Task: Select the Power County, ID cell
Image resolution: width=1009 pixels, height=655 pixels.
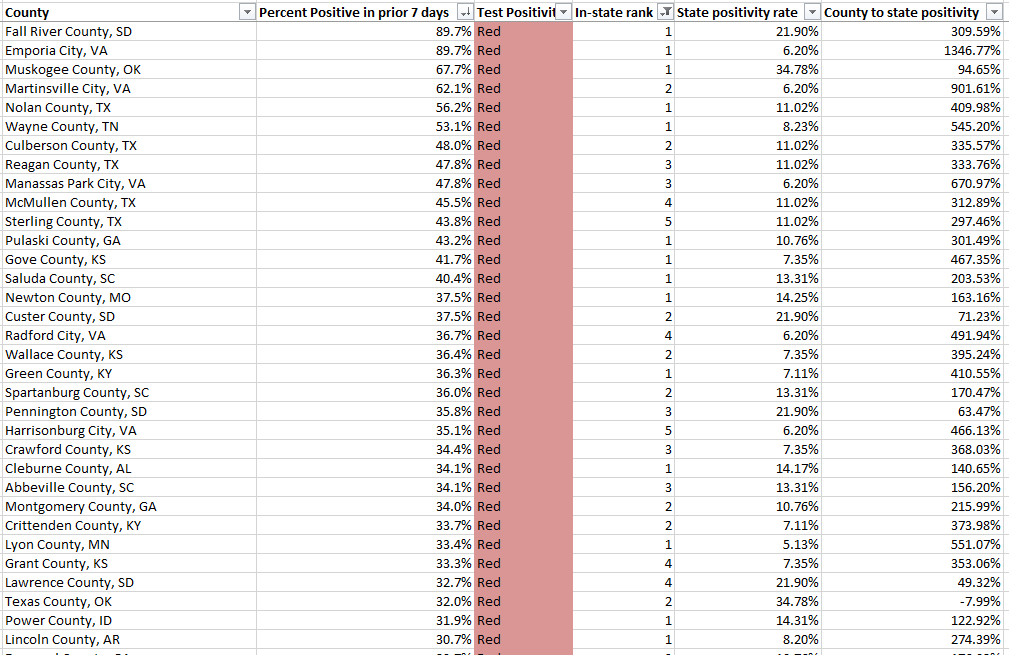Action: (x=129, y=620)
